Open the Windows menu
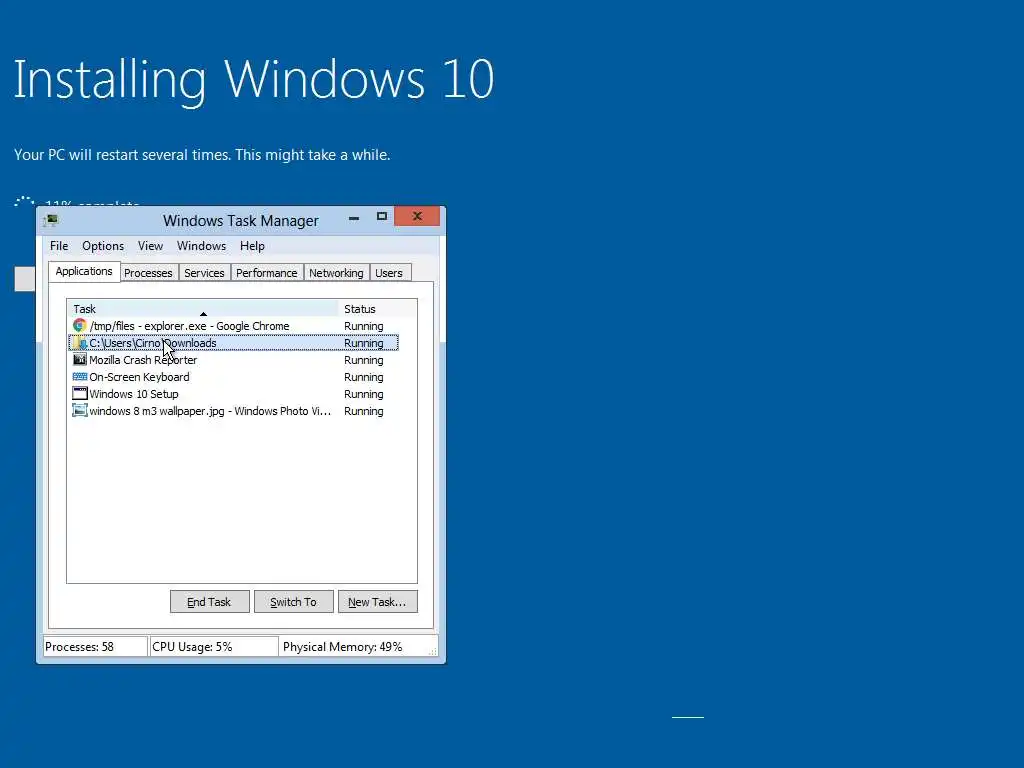The width and height of the screenshot is (1024, 768). coord(201,246)
